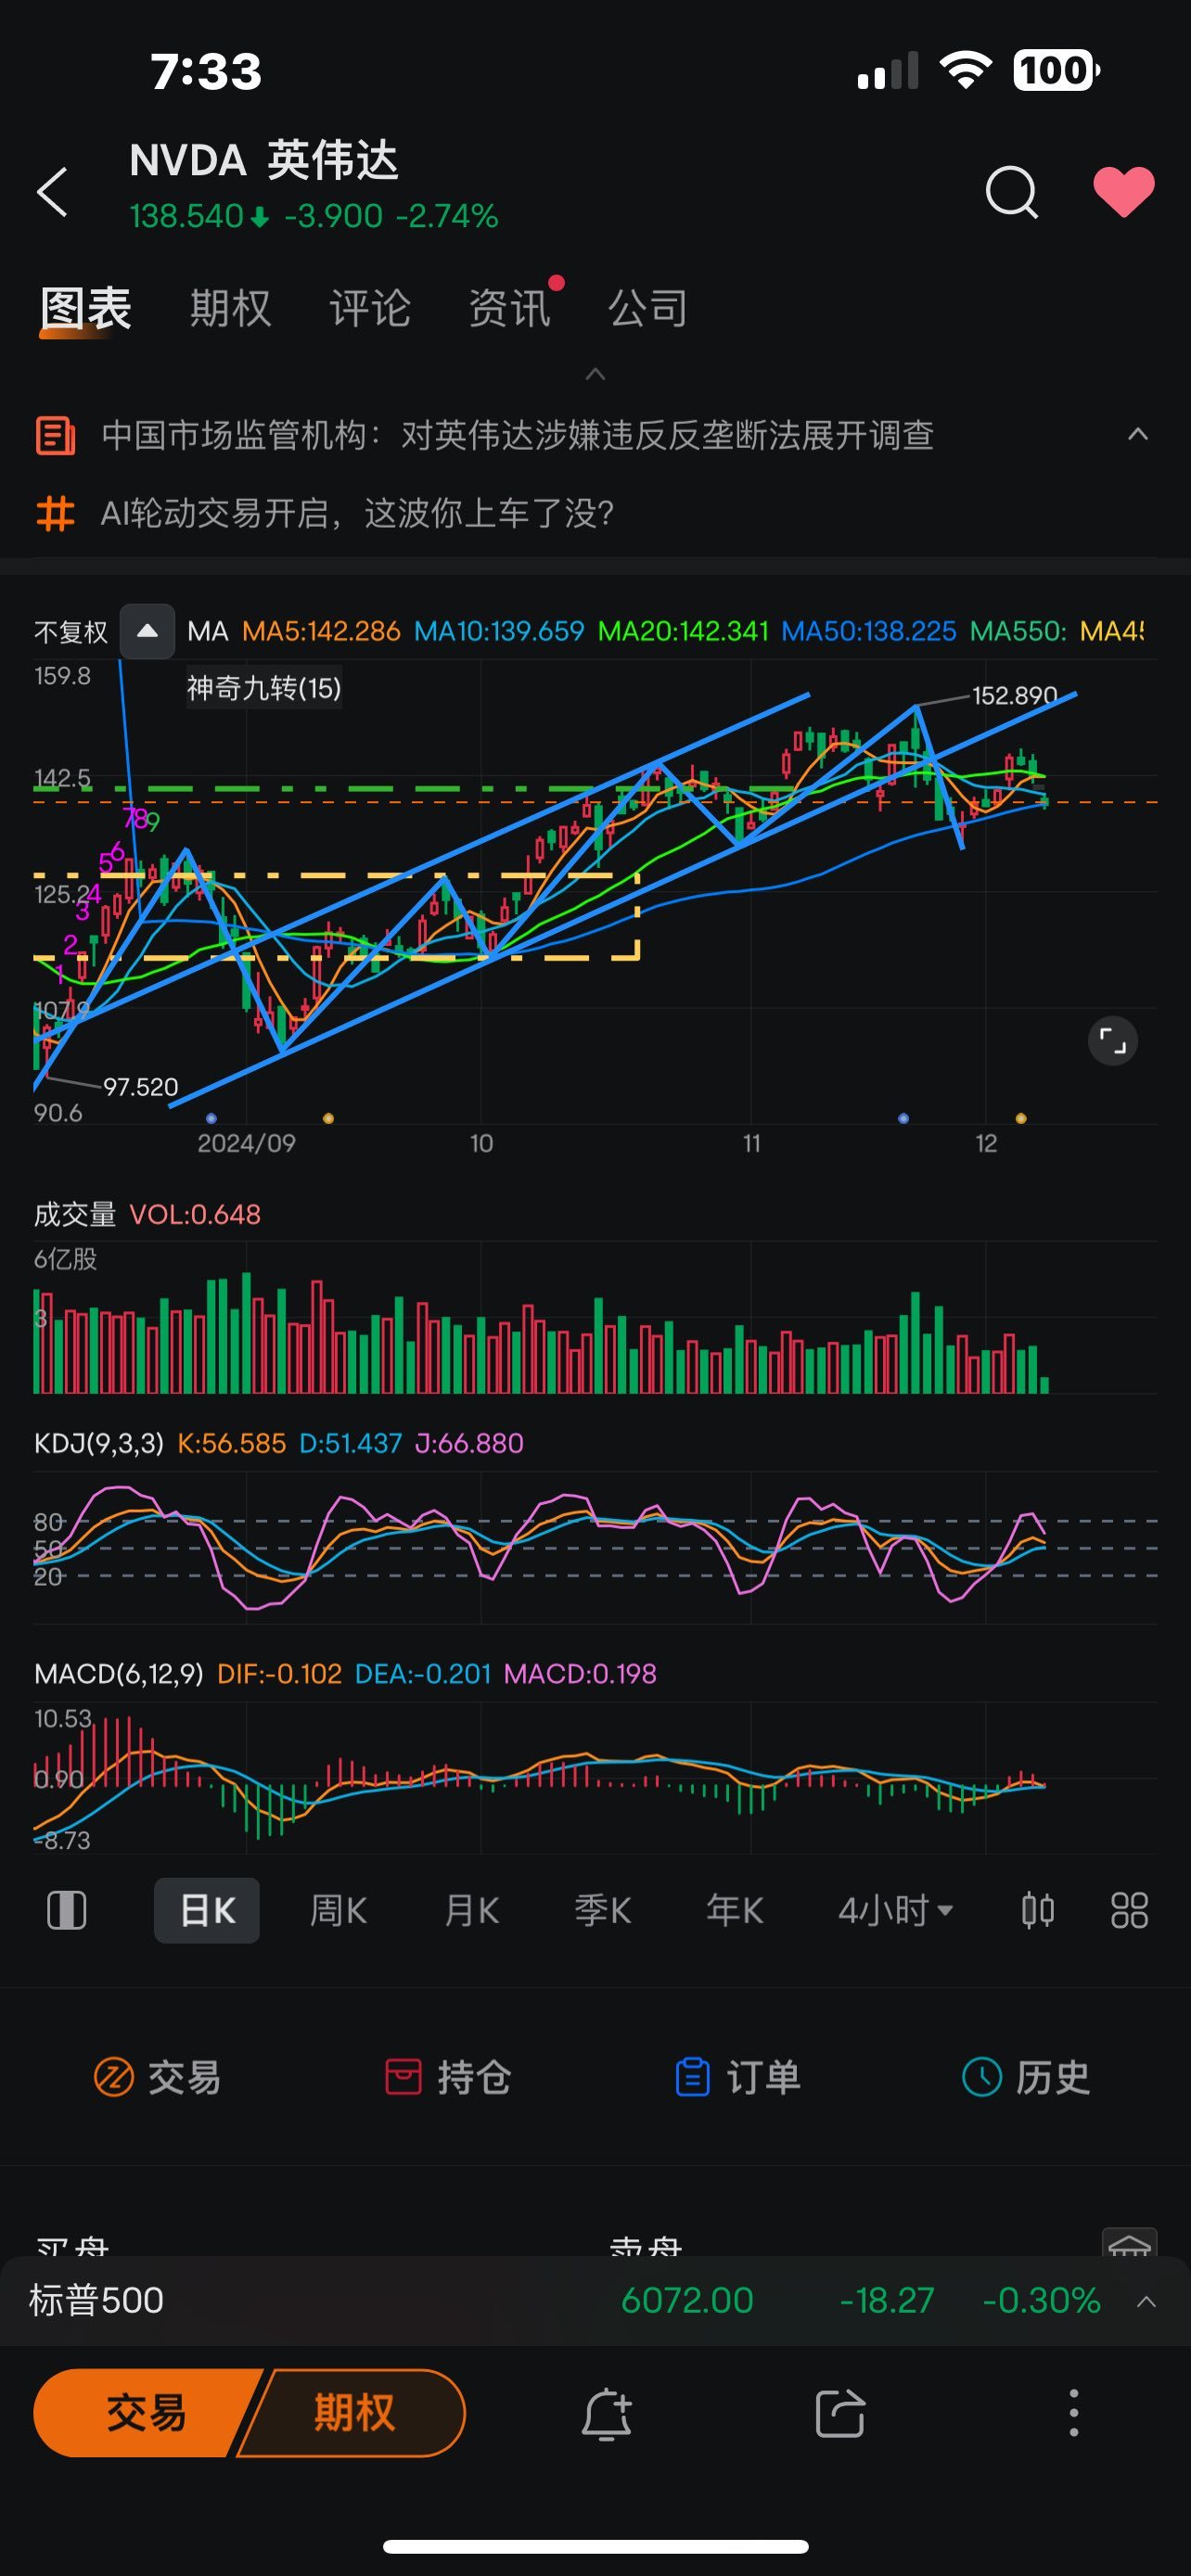Select the 周K timeframe
The image size is (1191, 2576).
(339, 1911)
